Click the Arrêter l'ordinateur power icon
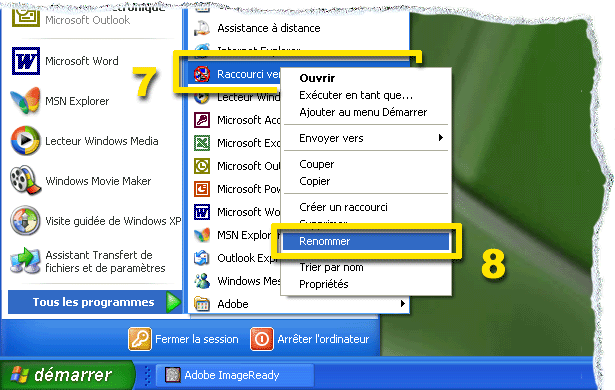615x390 pixels. (262, 339)
